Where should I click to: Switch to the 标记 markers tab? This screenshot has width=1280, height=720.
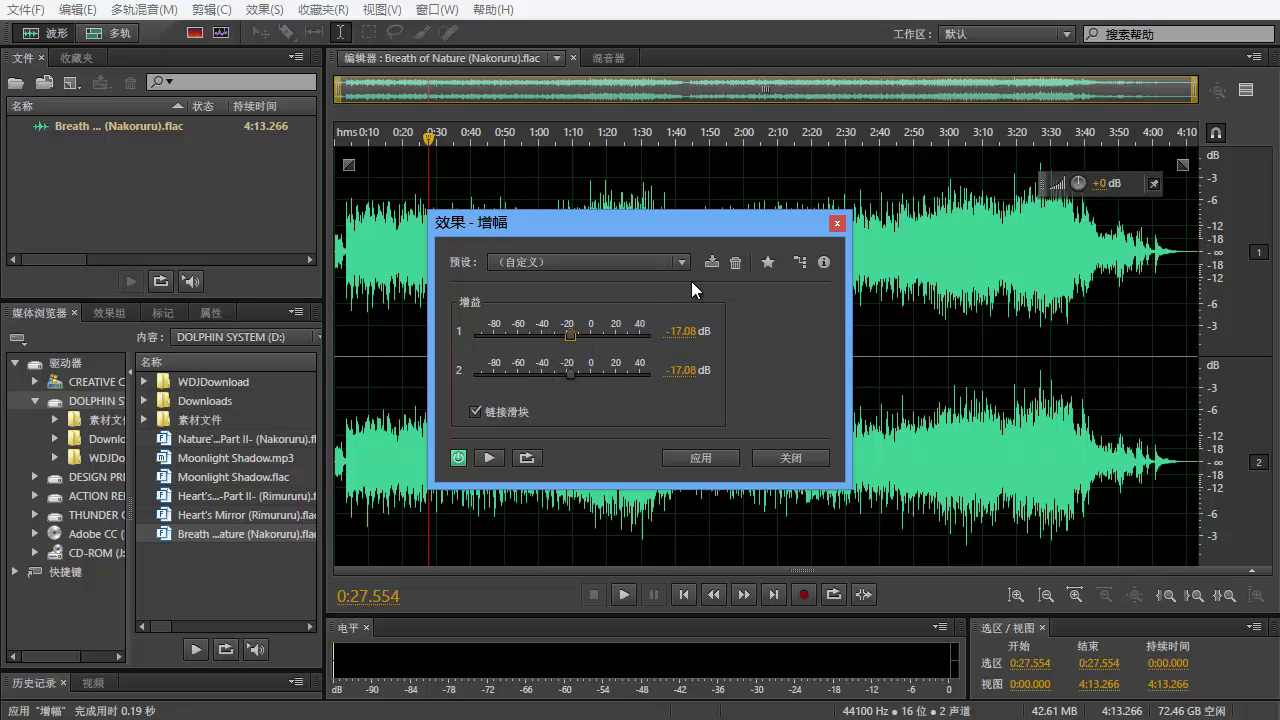point(162,313)
